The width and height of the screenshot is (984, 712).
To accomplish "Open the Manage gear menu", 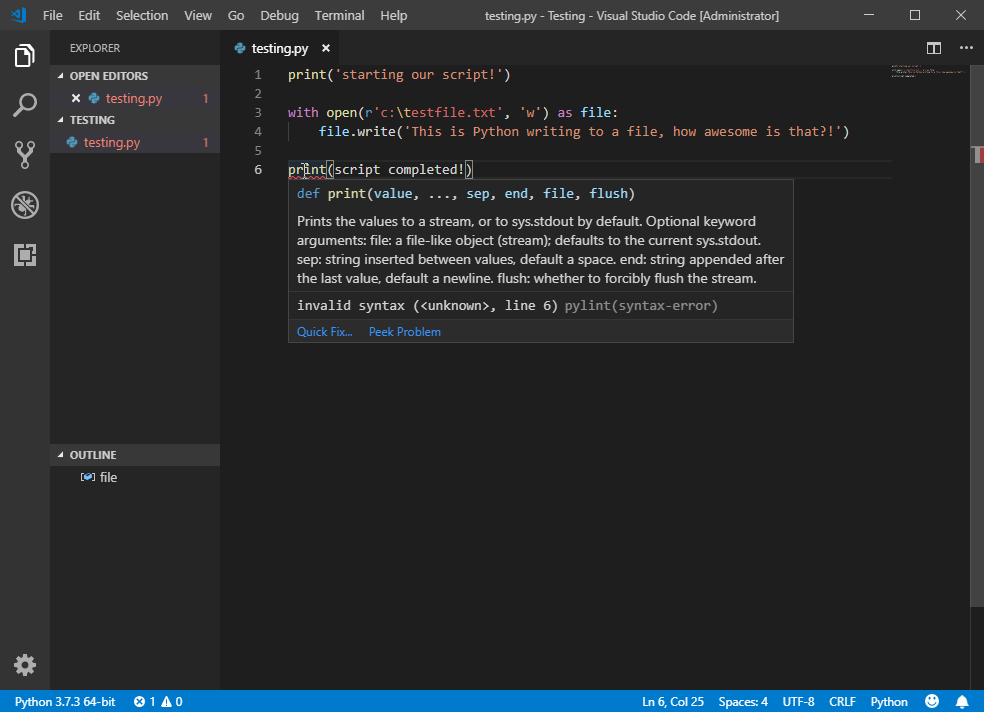I will click(24, 665).
